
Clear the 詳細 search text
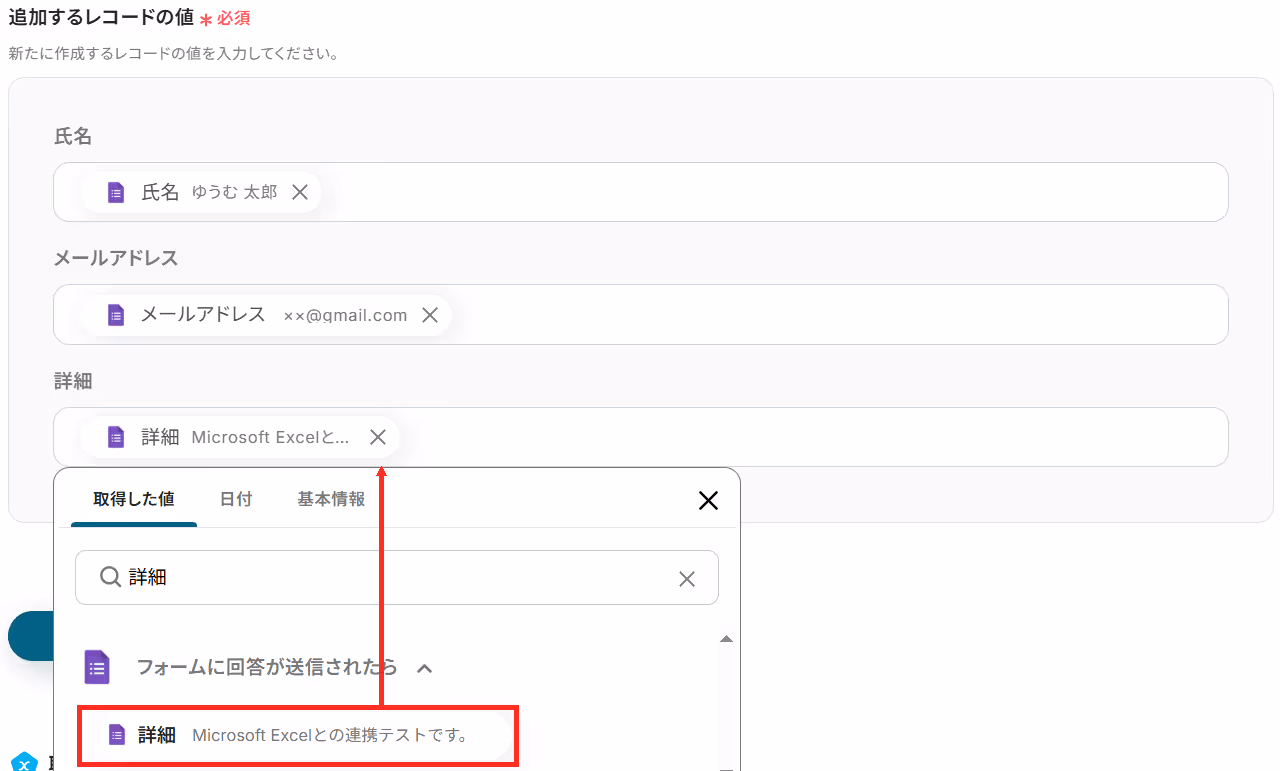click(x=687, y=578)
